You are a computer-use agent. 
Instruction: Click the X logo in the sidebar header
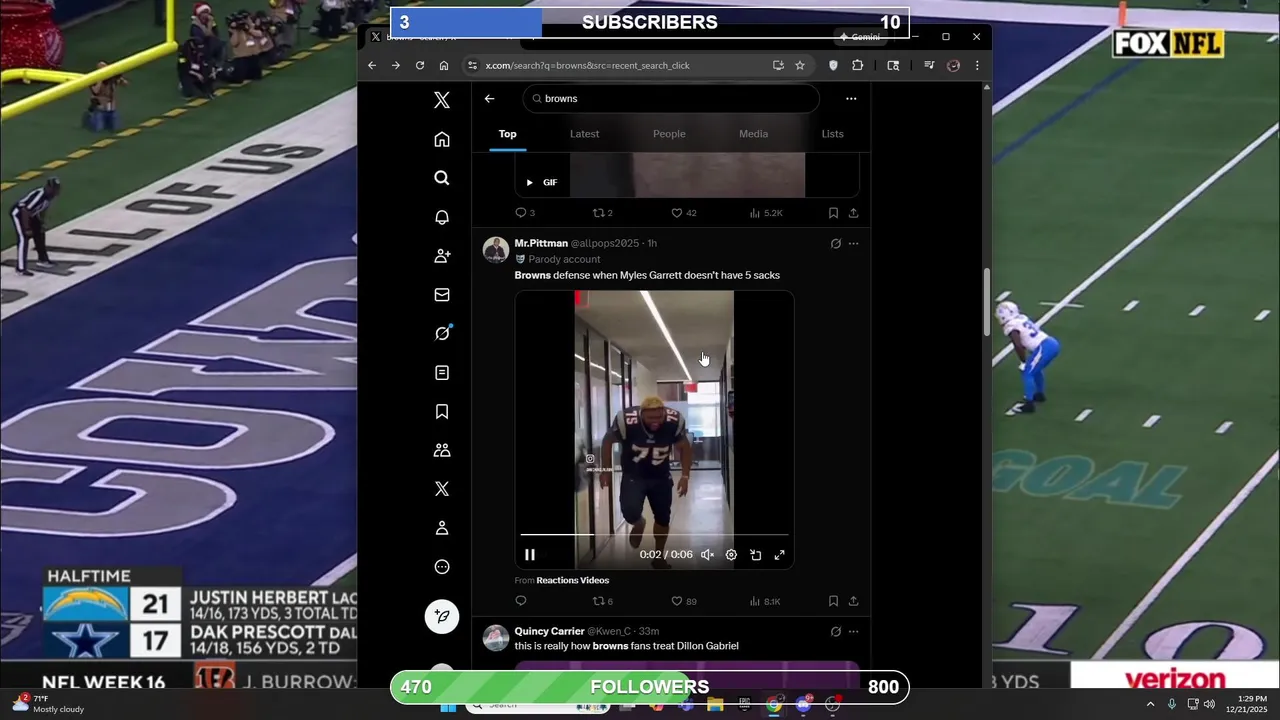click(x=442, y=100)
